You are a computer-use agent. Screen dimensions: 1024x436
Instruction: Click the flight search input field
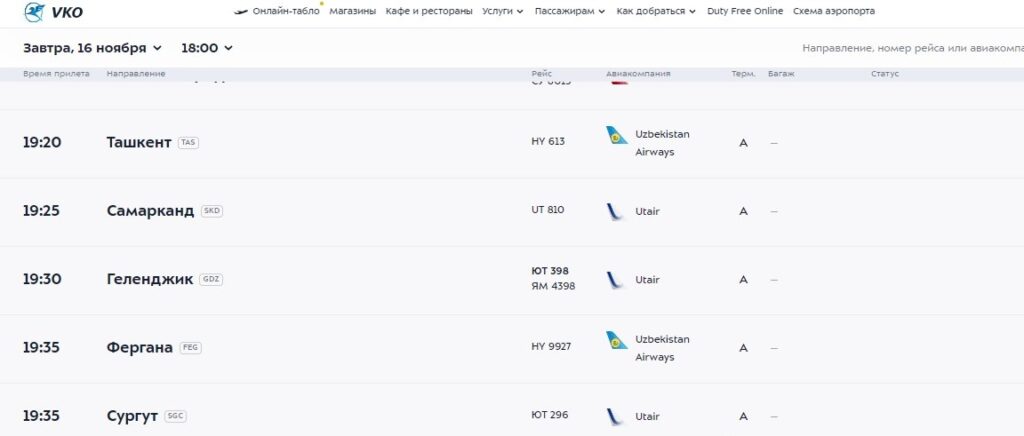910,48
